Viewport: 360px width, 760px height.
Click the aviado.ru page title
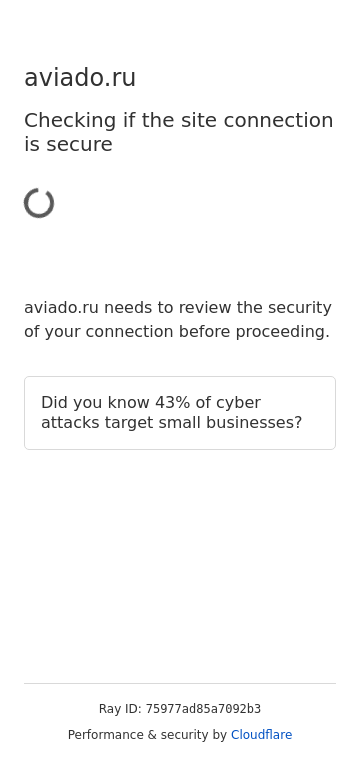tap(80, 78)
